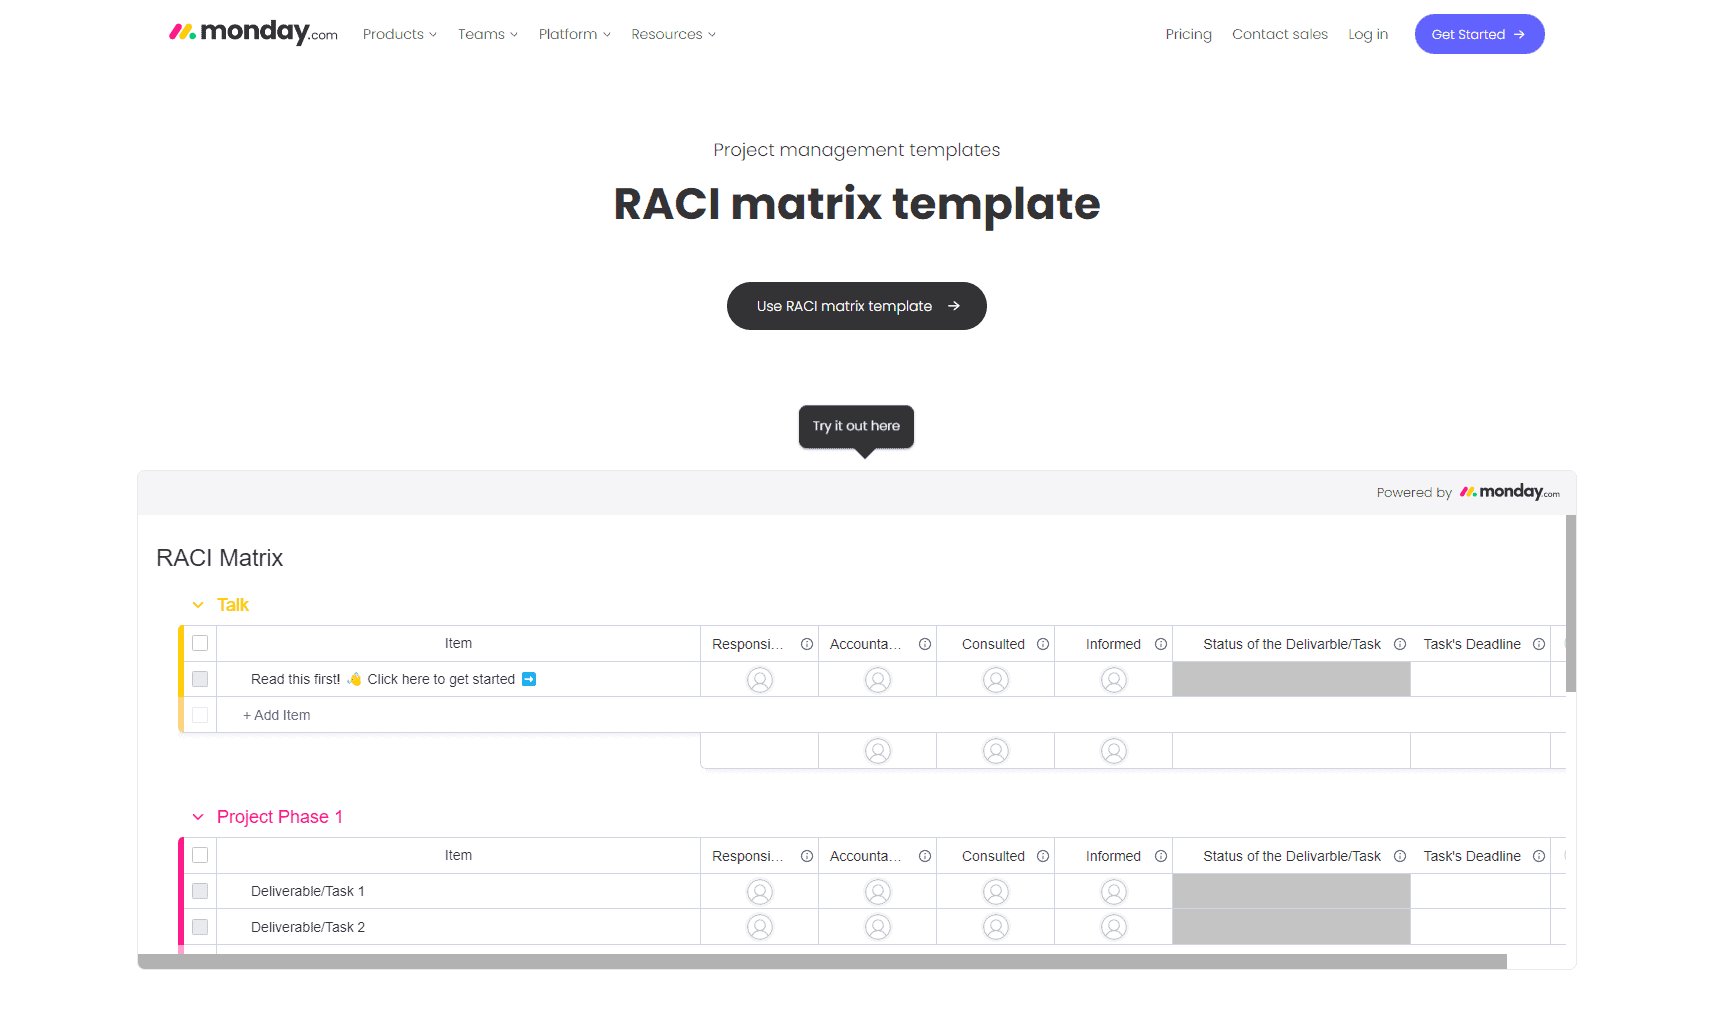Image resolution: width=1718 pixels, height=1030 pixels.
Task: Select the header checkbox in the Talk group
Action: (x=199, y=643)
